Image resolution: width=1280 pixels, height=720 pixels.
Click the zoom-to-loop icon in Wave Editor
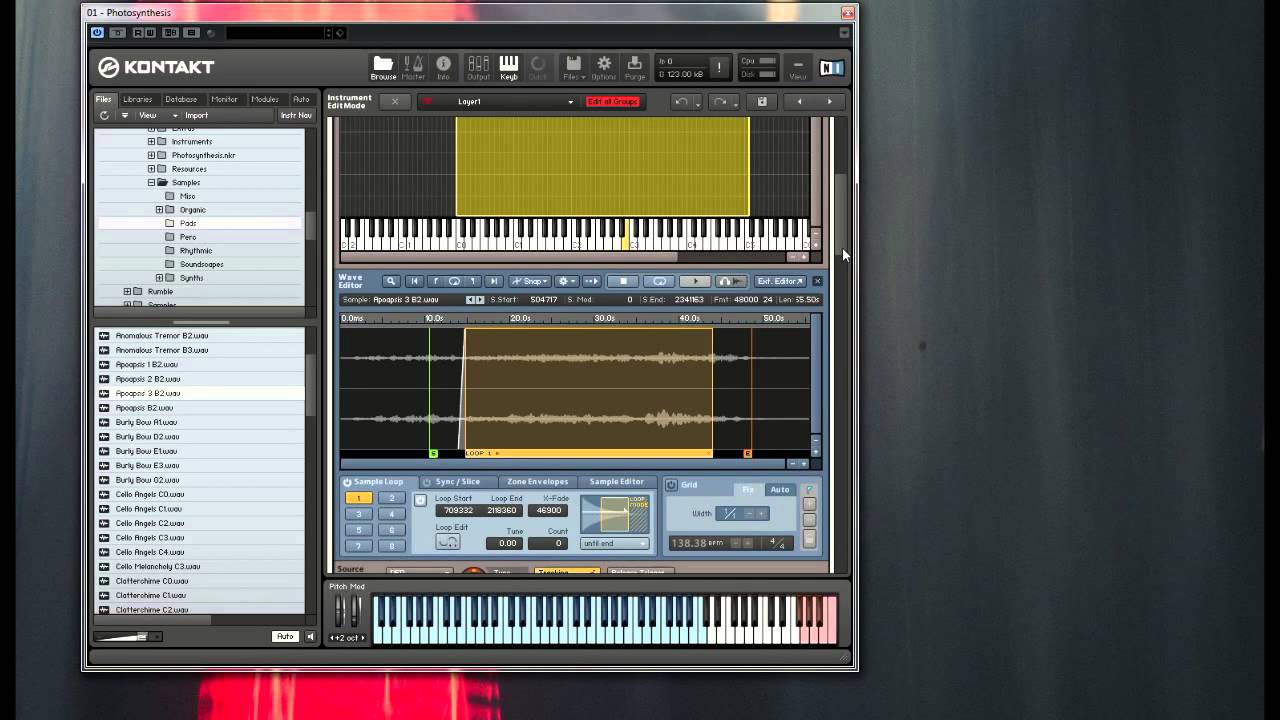pyautogui.click(x=454, y=281)
